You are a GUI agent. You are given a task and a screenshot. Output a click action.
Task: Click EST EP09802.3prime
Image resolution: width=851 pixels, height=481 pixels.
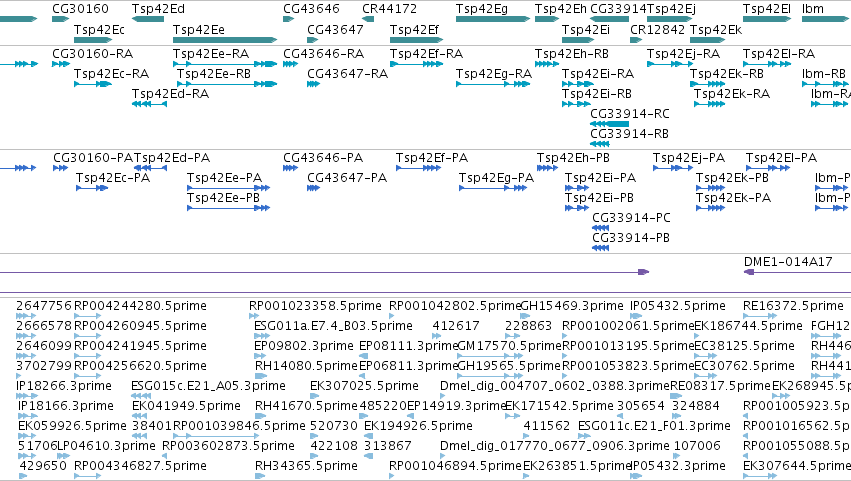pyautogui.click(x=304, y=346)
